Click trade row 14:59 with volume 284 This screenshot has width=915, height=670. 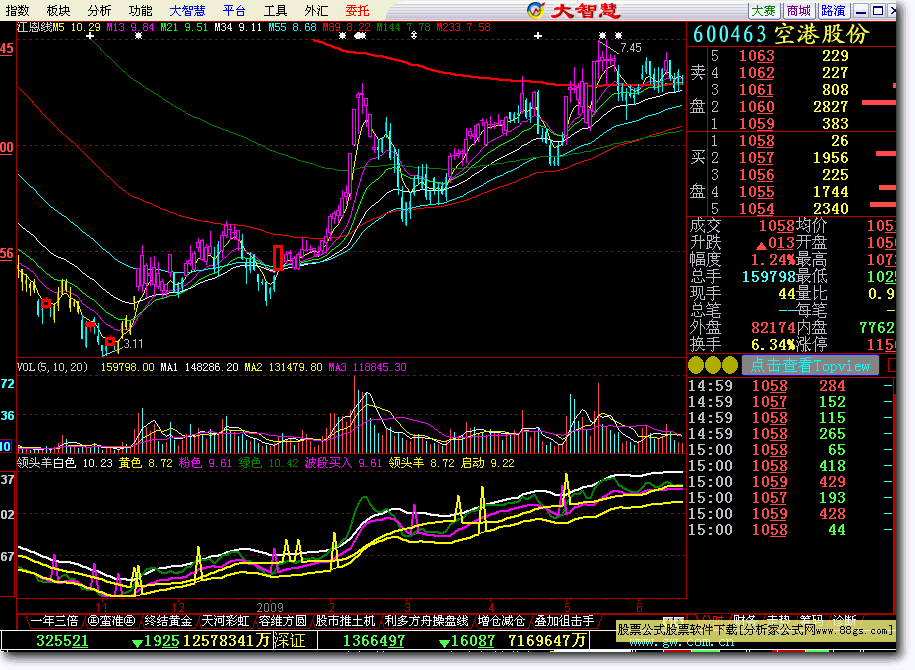click(791, 386)
